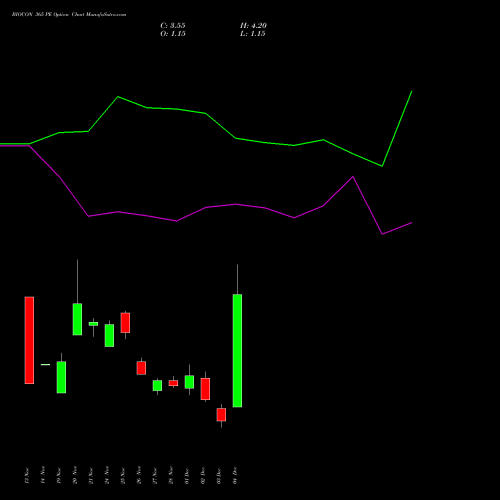Click the '24 Nov' date axis label
Screen dimensions: 500x500
point(107,476)
